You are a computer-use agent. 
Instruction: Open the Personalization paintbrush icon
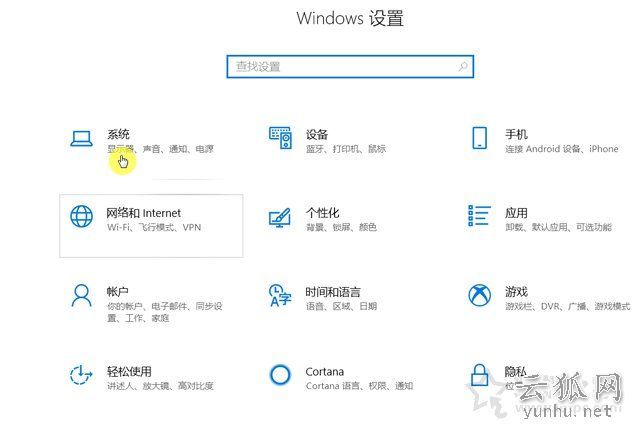(x=280, y=218)
